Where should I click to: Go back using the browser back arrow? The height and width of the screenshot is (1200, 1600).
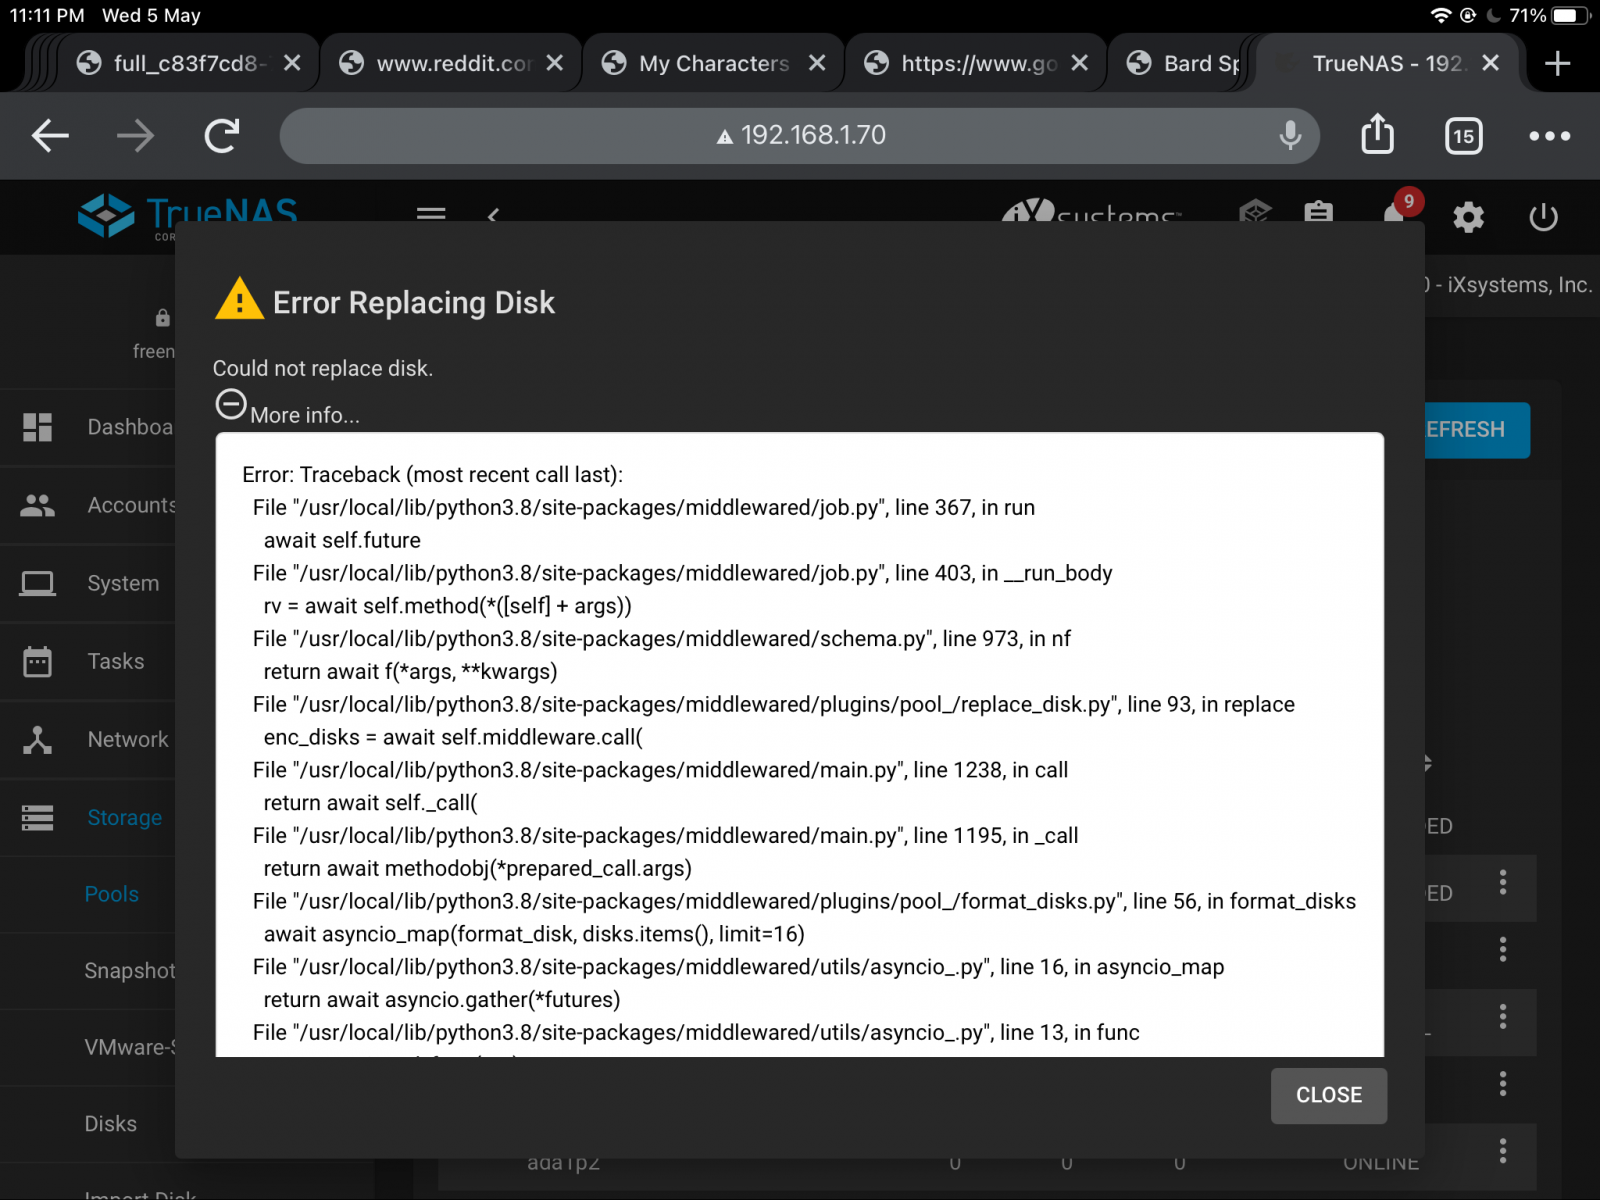click(x=50, y=136)
